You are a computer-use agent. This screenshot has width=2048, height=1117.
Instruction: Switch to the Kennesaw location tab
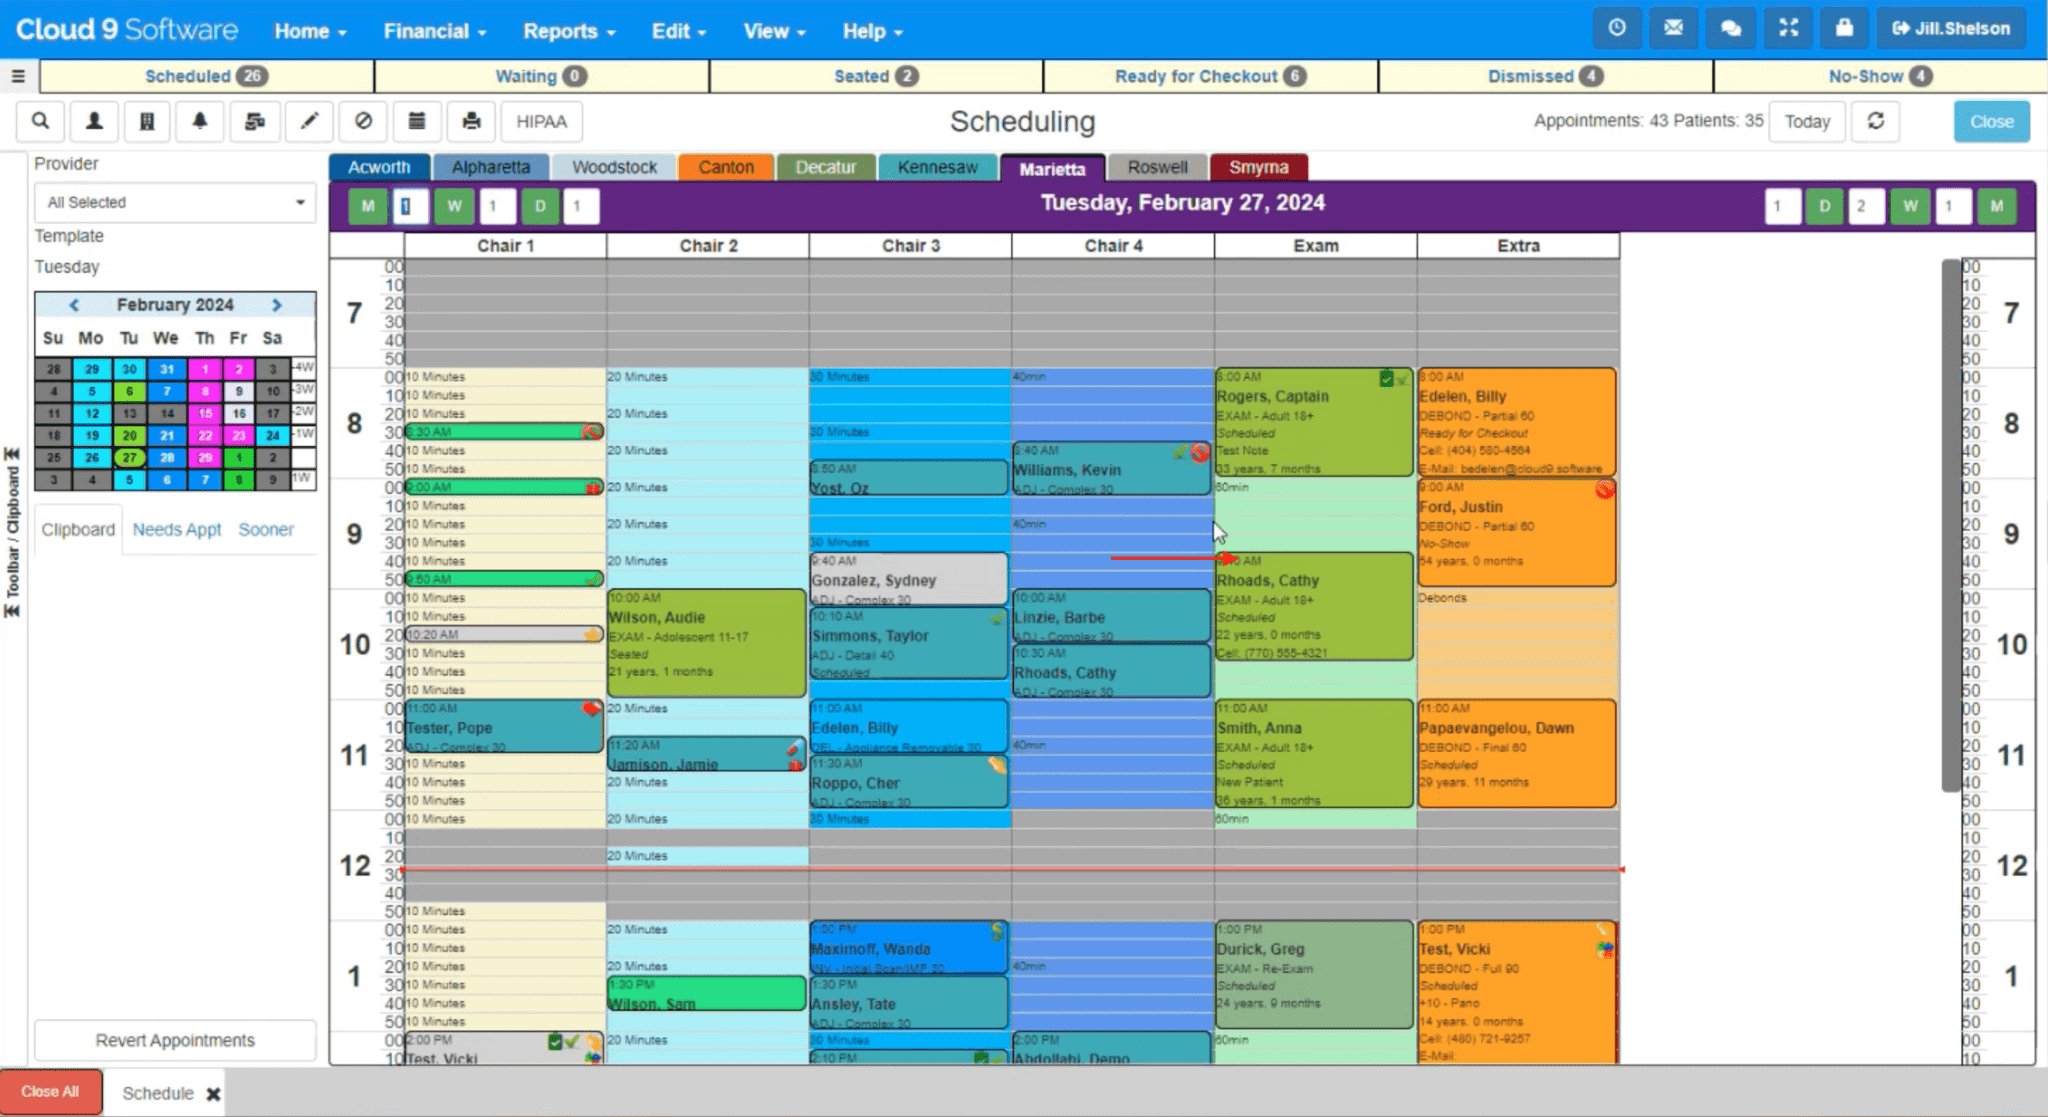[x=937, y=167]
